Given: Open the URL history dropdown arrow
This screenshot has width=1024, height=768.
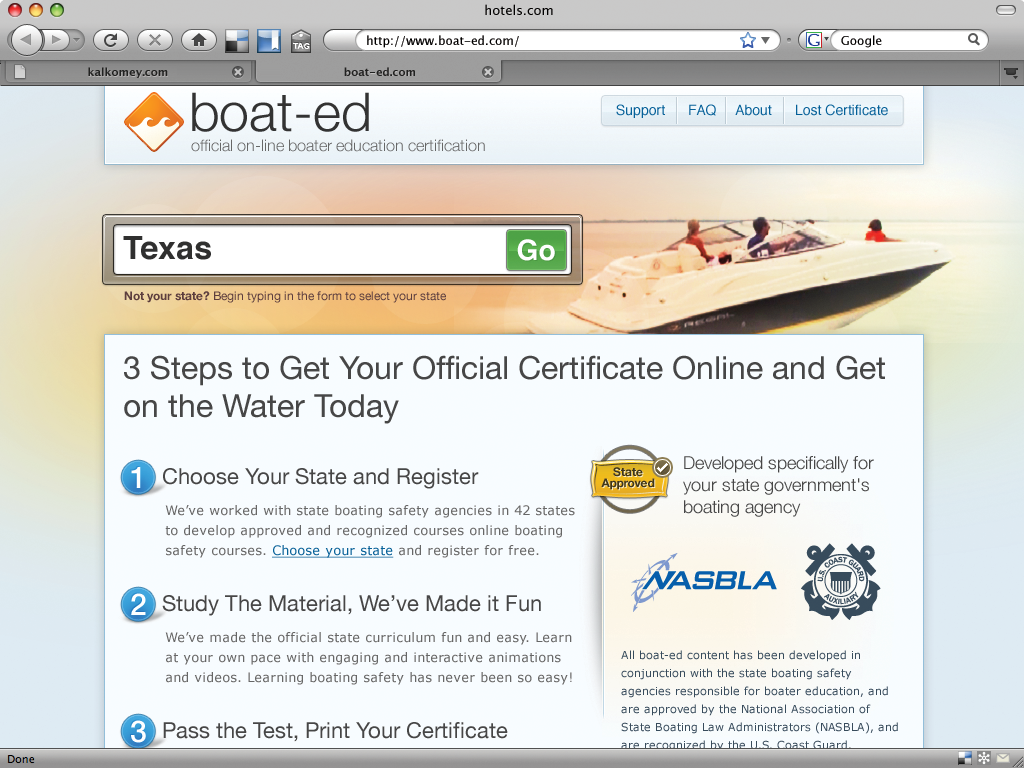Looking at the screenshot, I should (766, 40).
